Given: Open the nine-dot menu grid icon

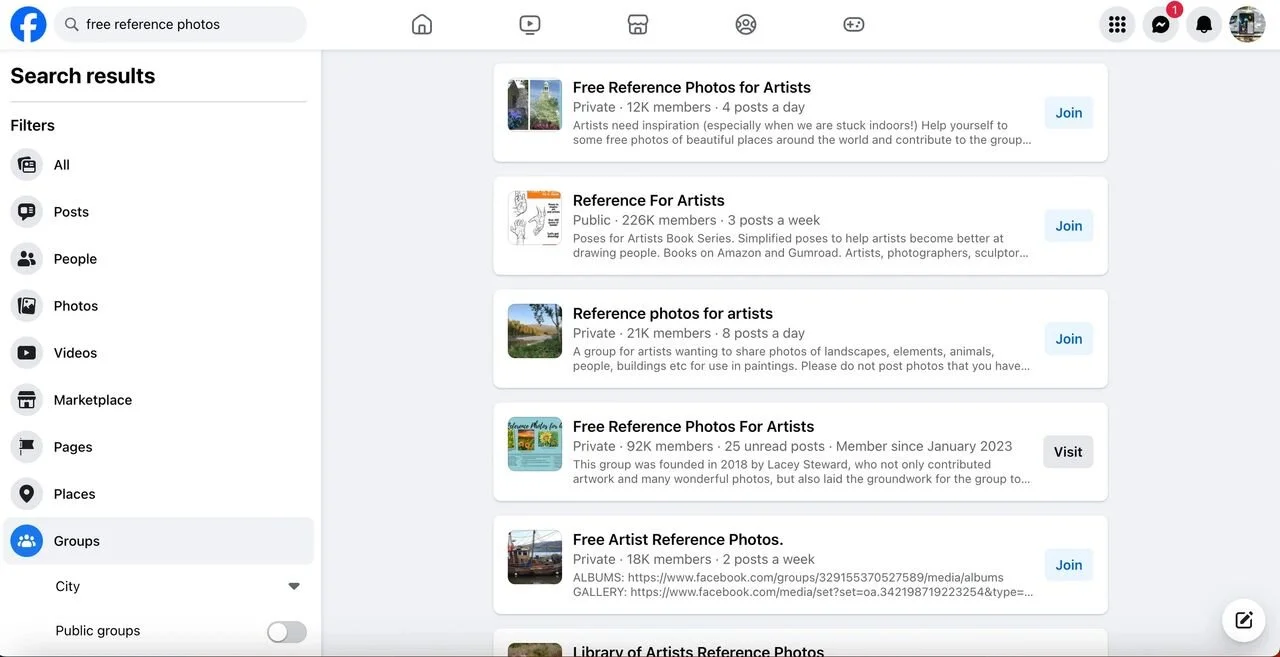Looking at the screenshot, I should tap(1117, 25).
